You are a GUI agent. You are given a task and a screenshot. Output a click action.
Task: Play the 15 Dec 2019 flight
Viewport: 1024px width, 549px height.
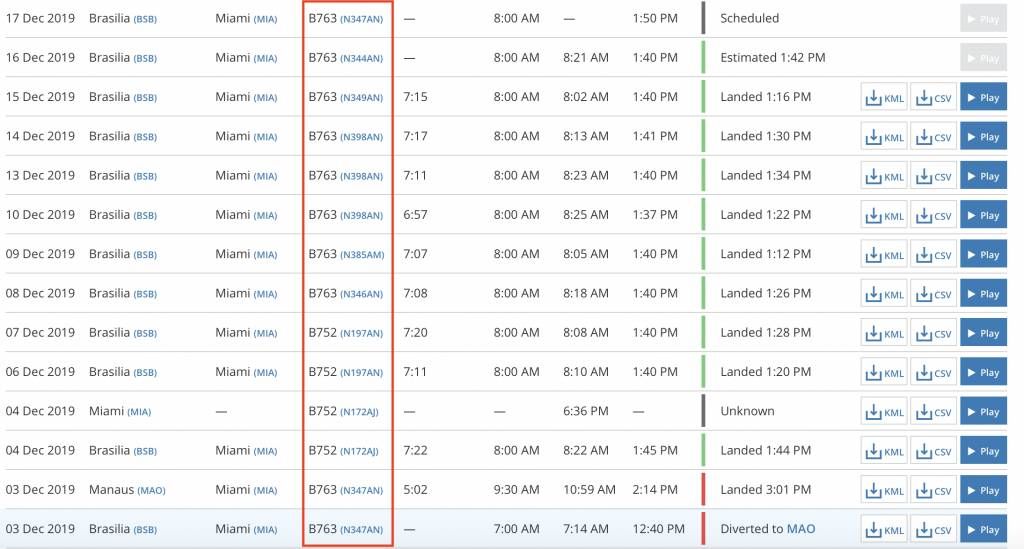click(x=984, y=97)
